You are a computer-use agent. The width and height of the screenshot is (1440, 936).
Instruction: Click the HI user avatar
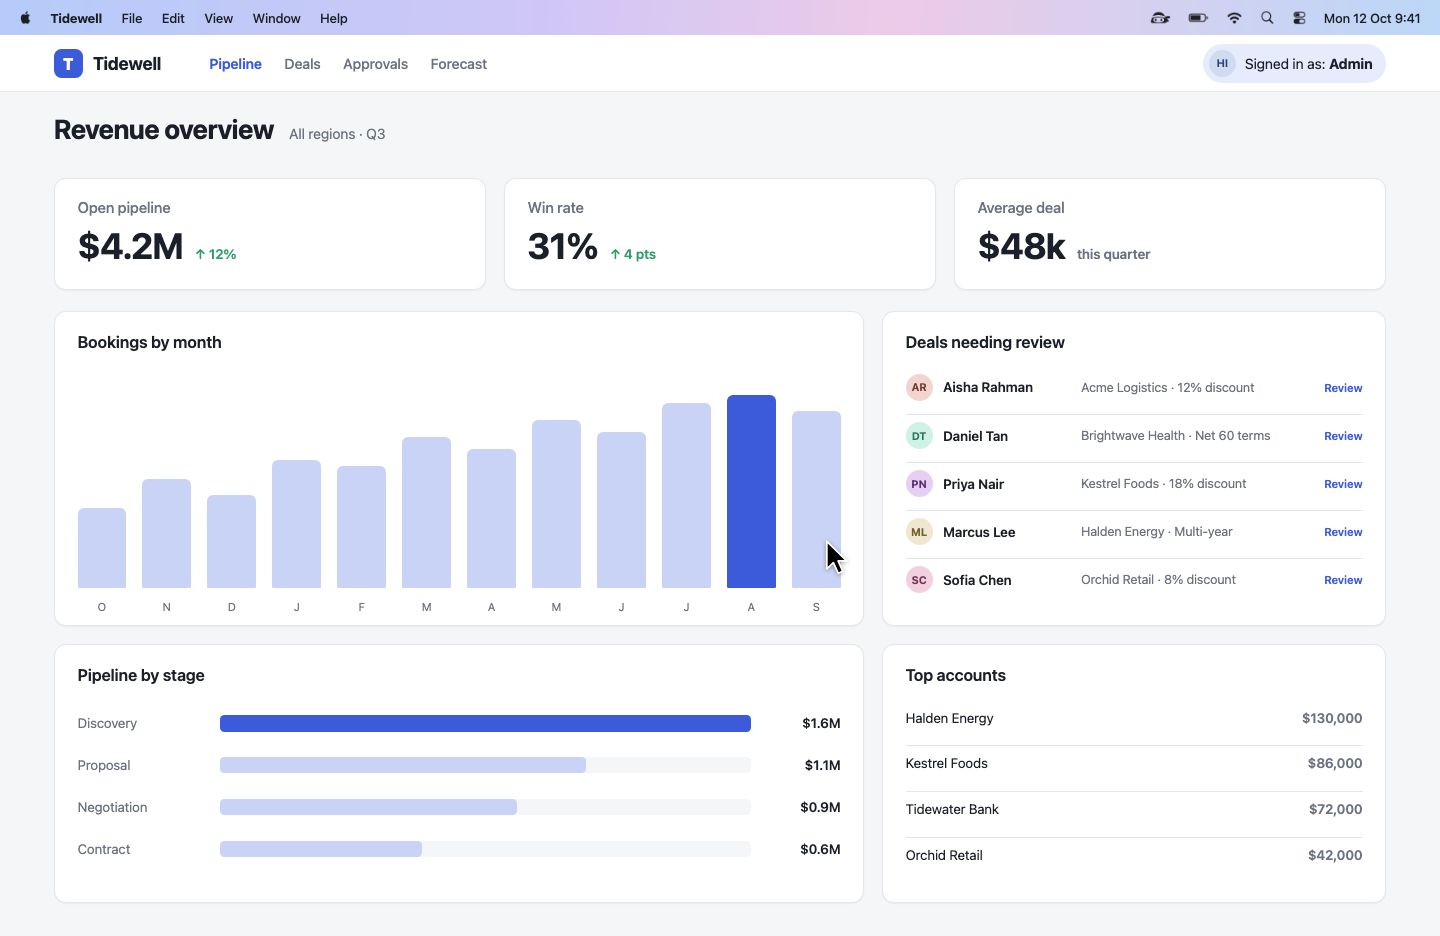pyautogui.click(x=1222, y=64)
